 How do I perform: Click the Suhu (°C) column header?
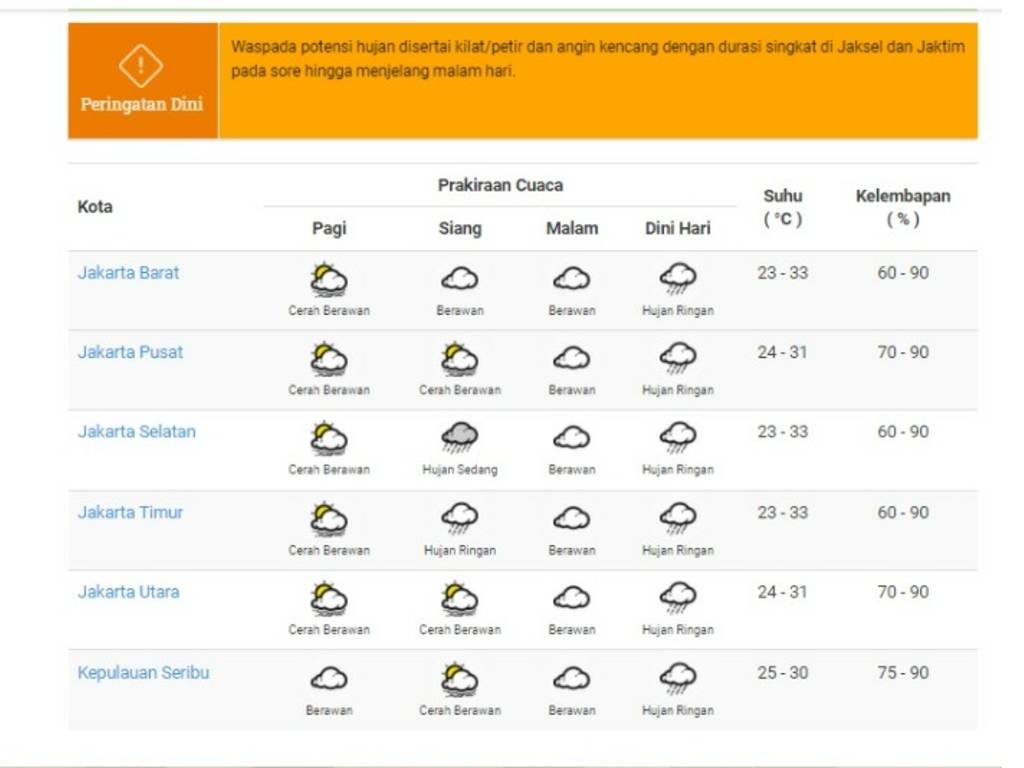[x=782, y=208]
